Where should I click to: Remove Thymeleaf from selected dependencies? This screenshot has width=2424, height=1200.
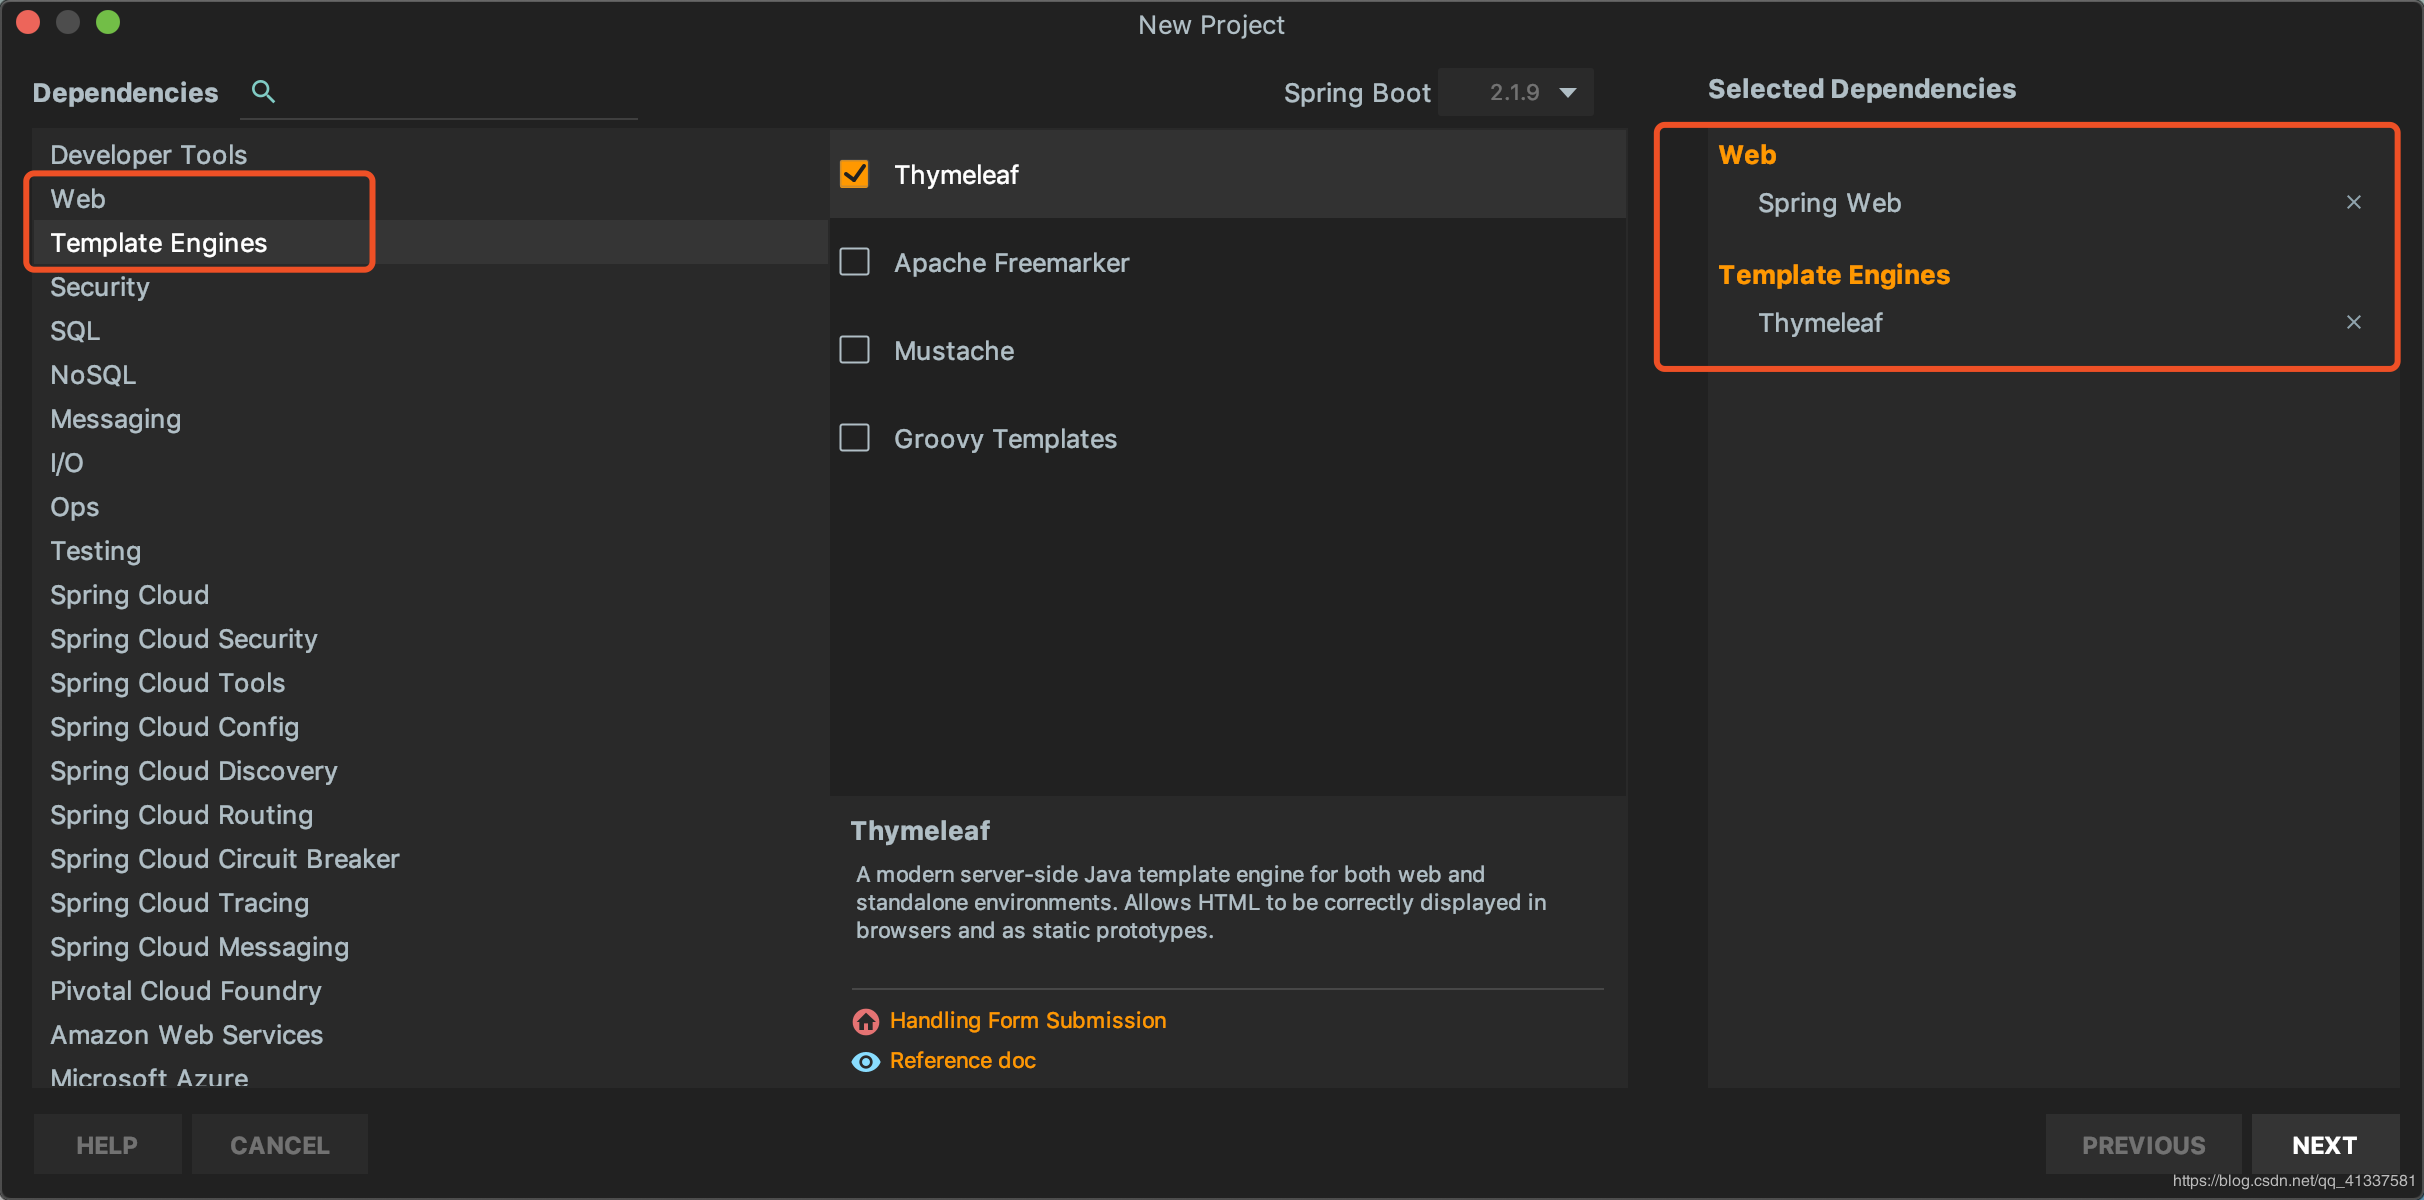[x=2353, y=322]
